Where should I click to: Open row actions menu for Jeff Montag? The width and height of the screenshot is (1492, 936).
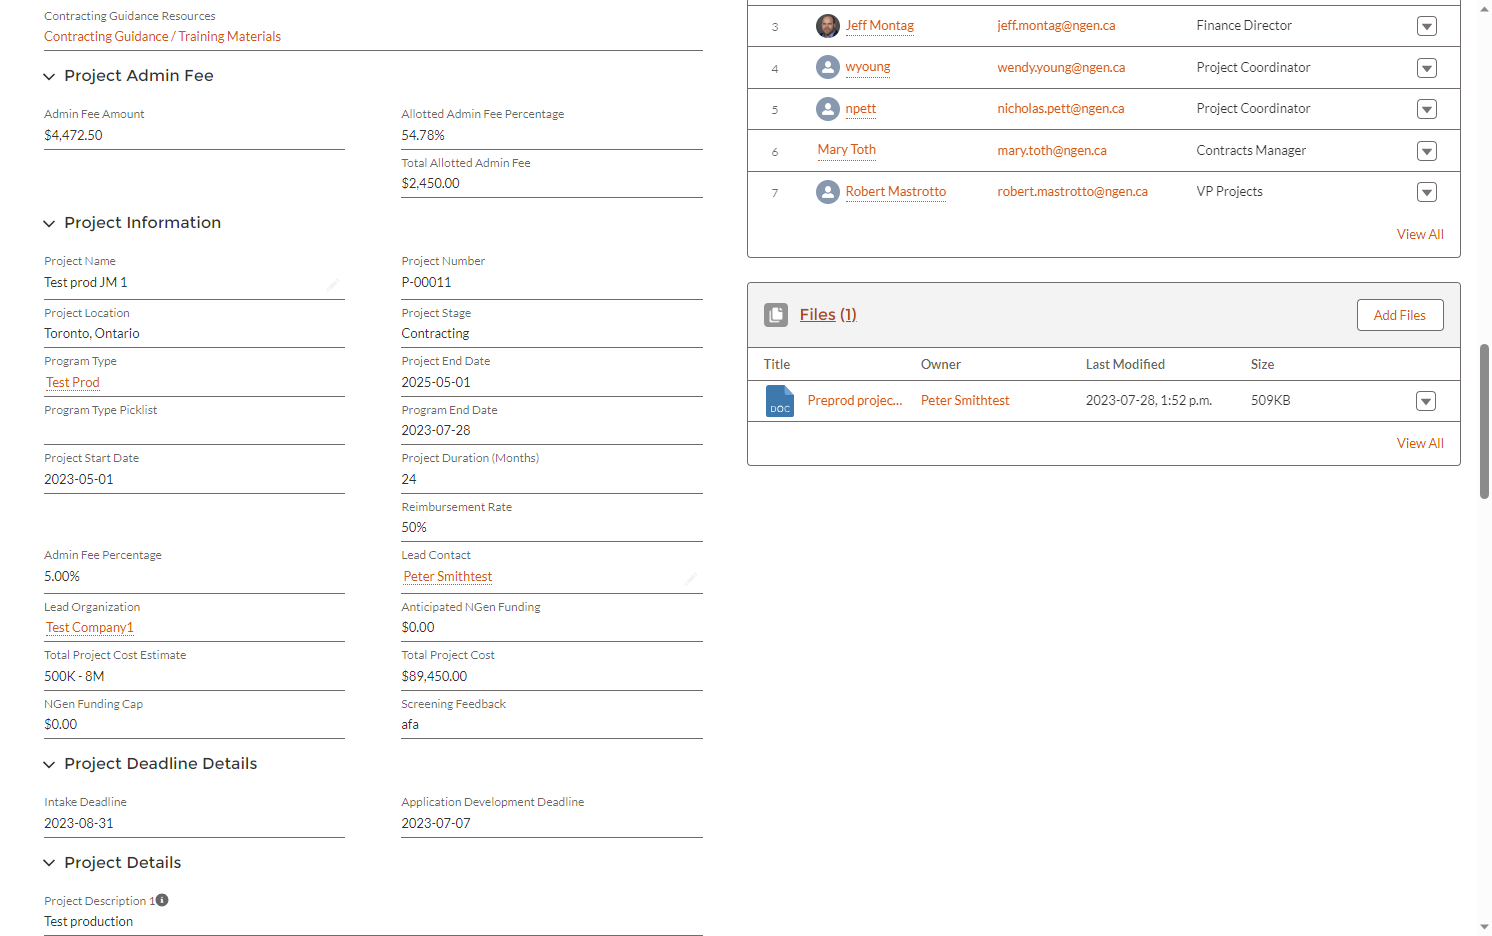[x=1427, y=27]
